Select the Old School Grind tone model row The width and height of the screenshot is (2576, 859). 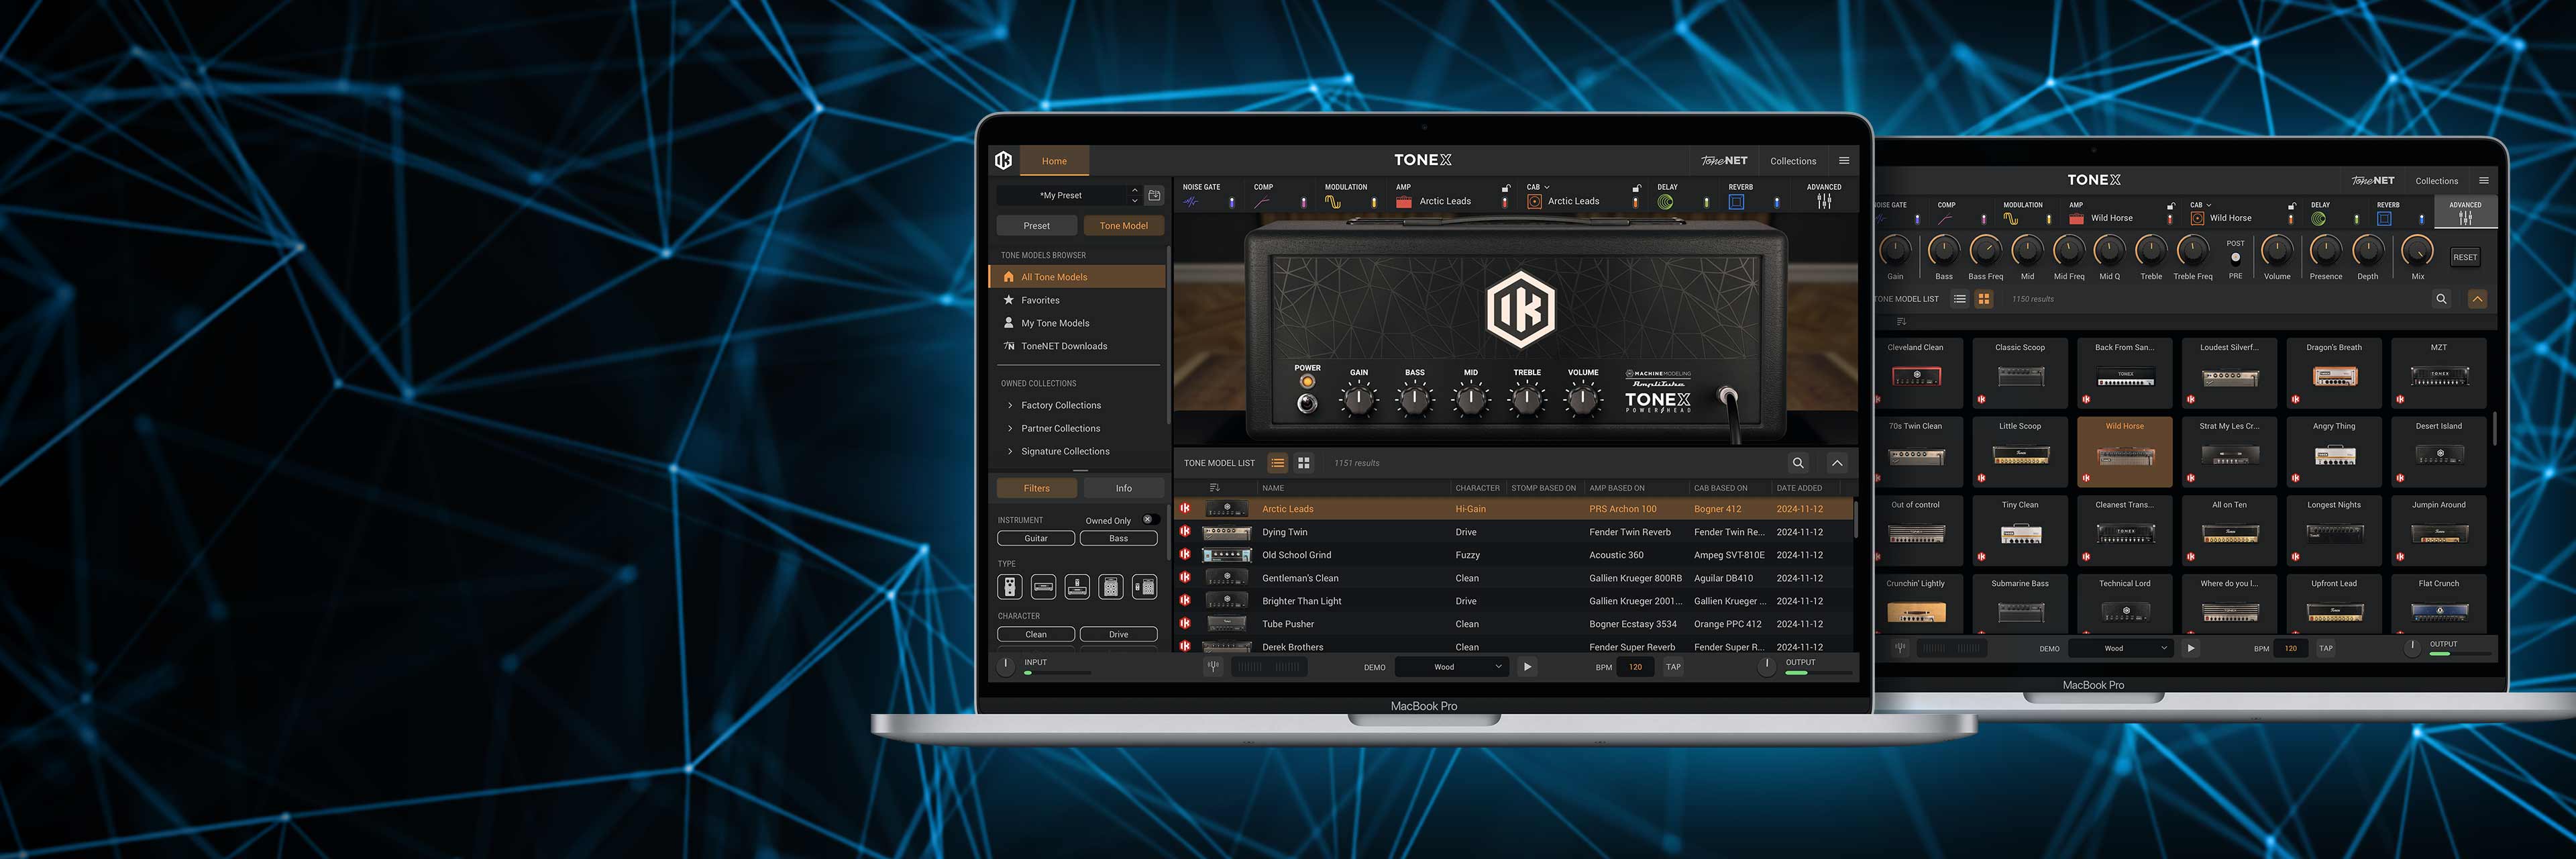pos(1296,555)
